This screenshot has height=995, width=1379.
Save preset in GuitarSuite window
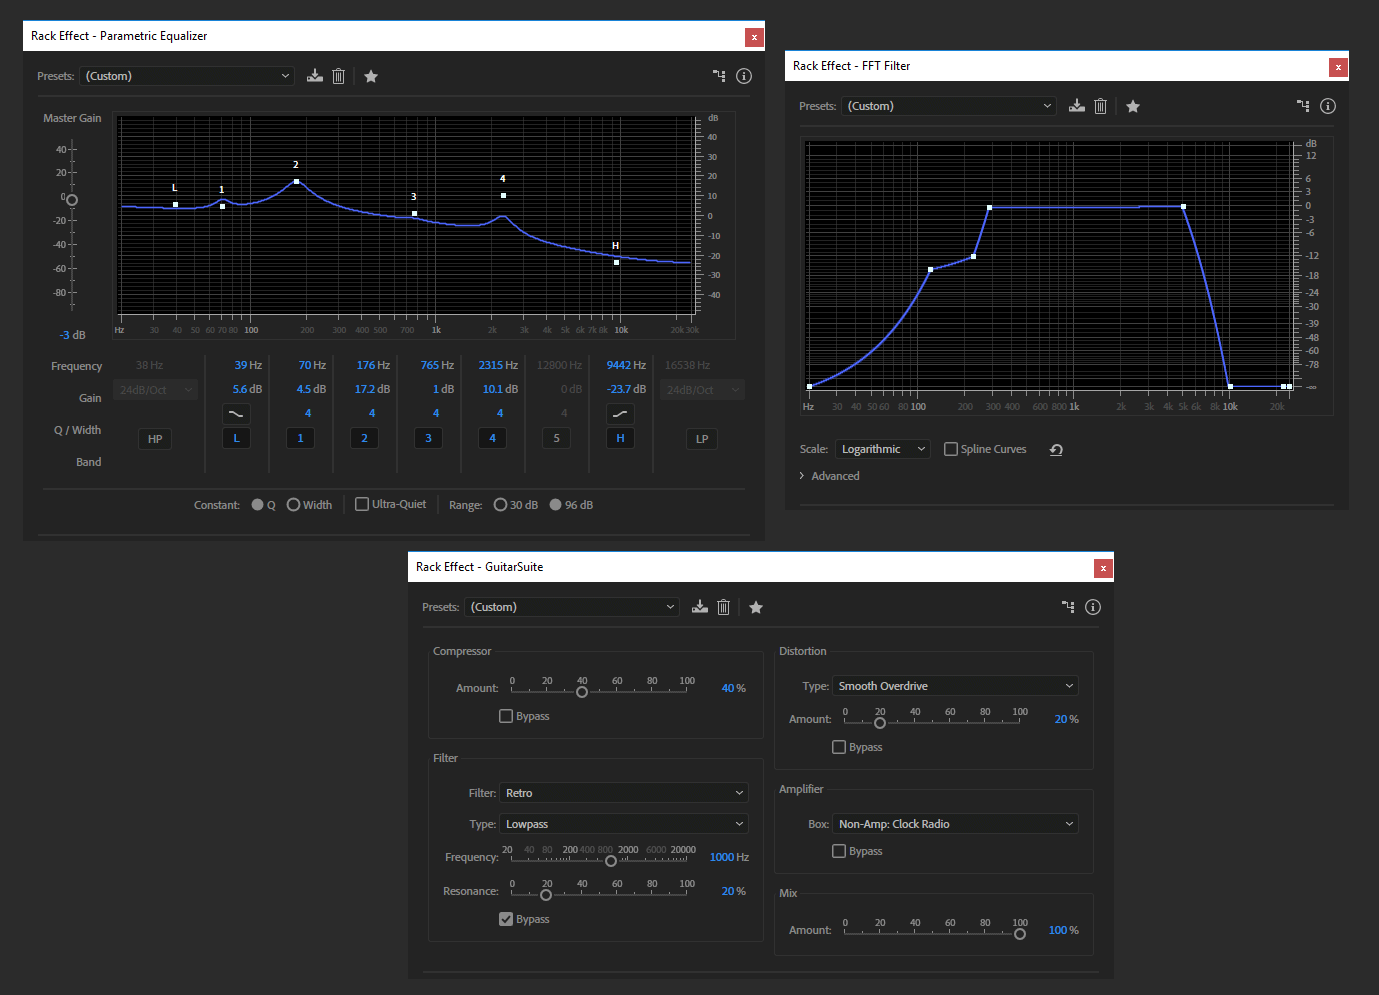pyautogui.click(x=700, y=607)
